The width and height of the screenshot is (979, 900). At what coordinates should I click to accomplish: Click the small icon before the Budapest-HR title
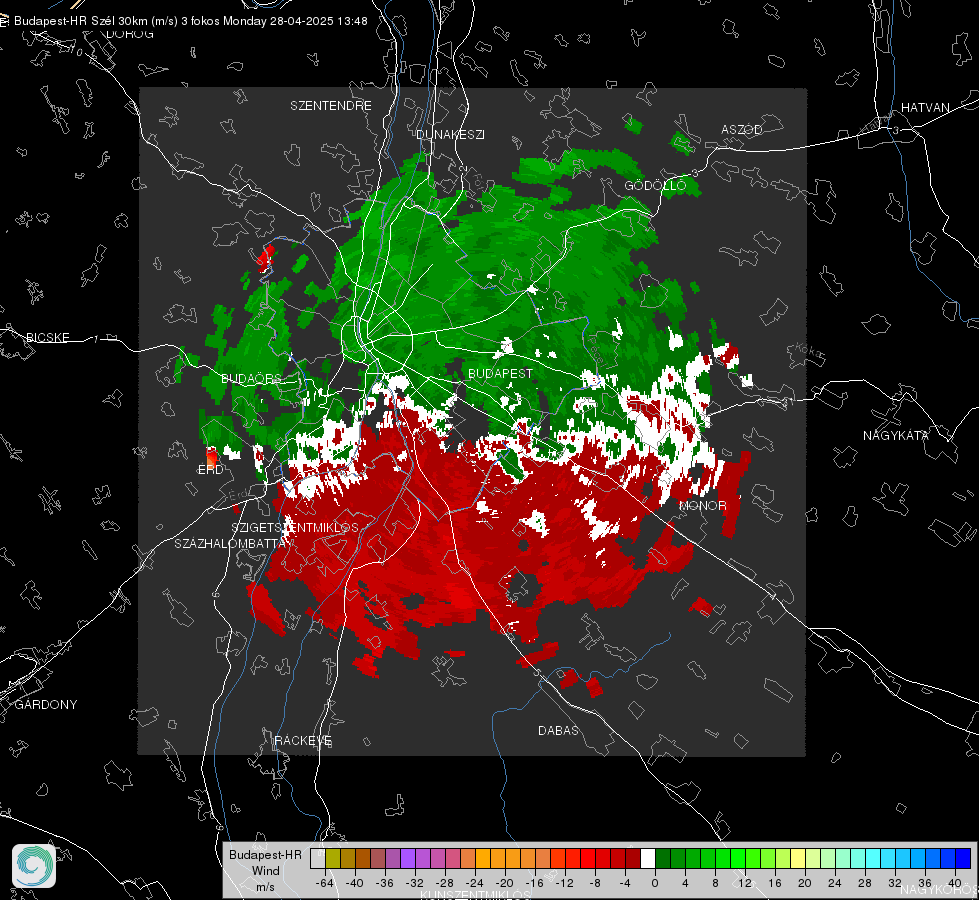click(x=4, y=21)
